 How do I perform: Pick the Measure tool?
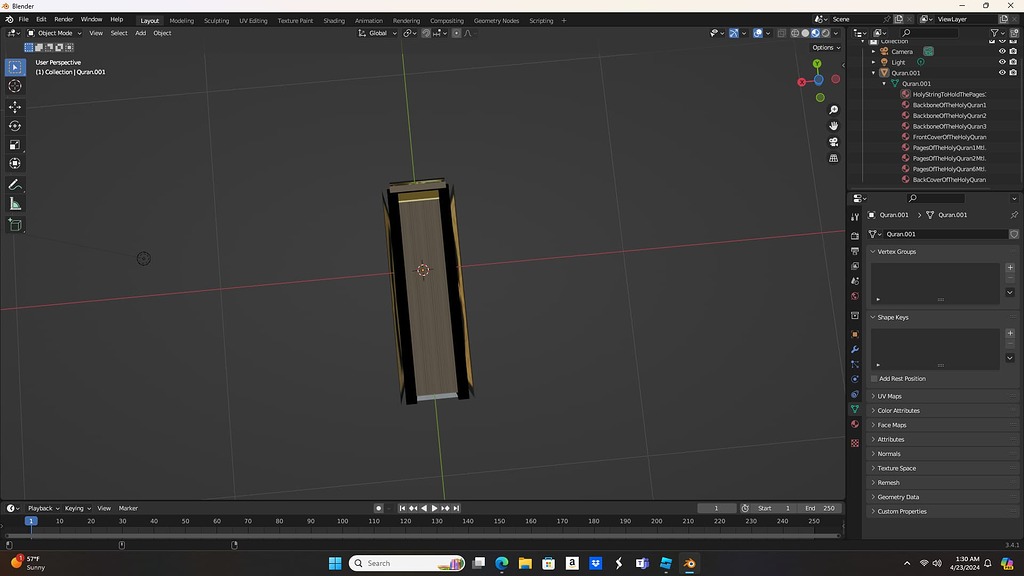15,204
